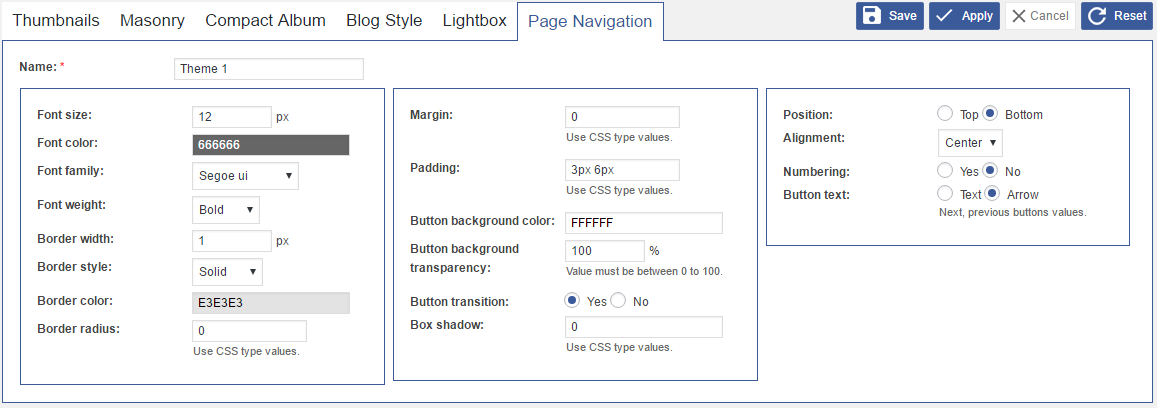Click the Cancel button with X icon
This screenshot has height=408, width=1157.
(1040, 16)
